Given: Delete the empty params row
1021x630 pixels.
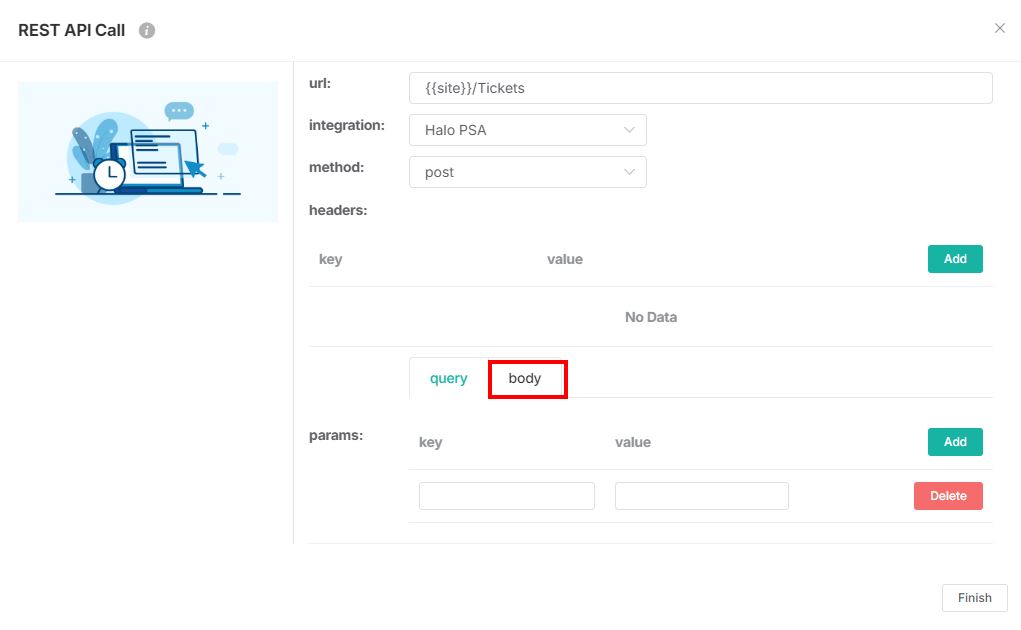Looking at the screenshot, I should (947, 496).
